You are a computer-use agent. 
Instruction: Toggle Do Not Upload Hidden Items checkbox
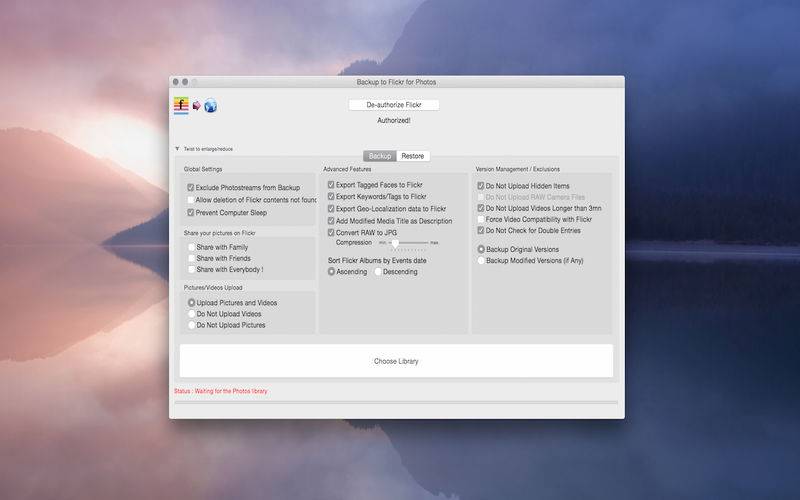481,186
